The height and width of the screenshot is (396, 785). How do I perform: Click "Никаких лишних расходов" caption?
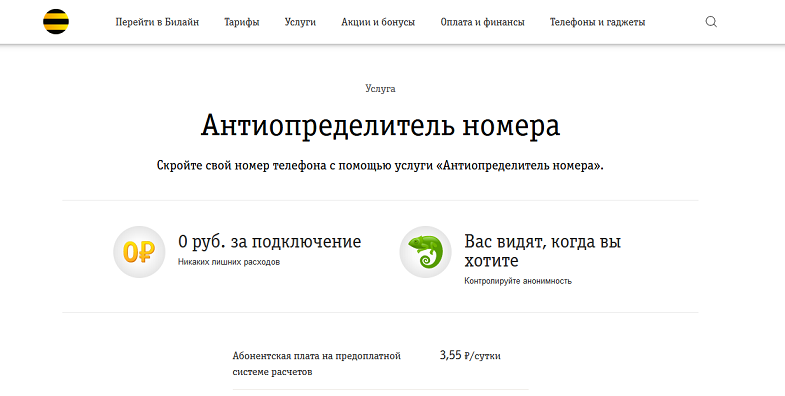click(229, 262)
